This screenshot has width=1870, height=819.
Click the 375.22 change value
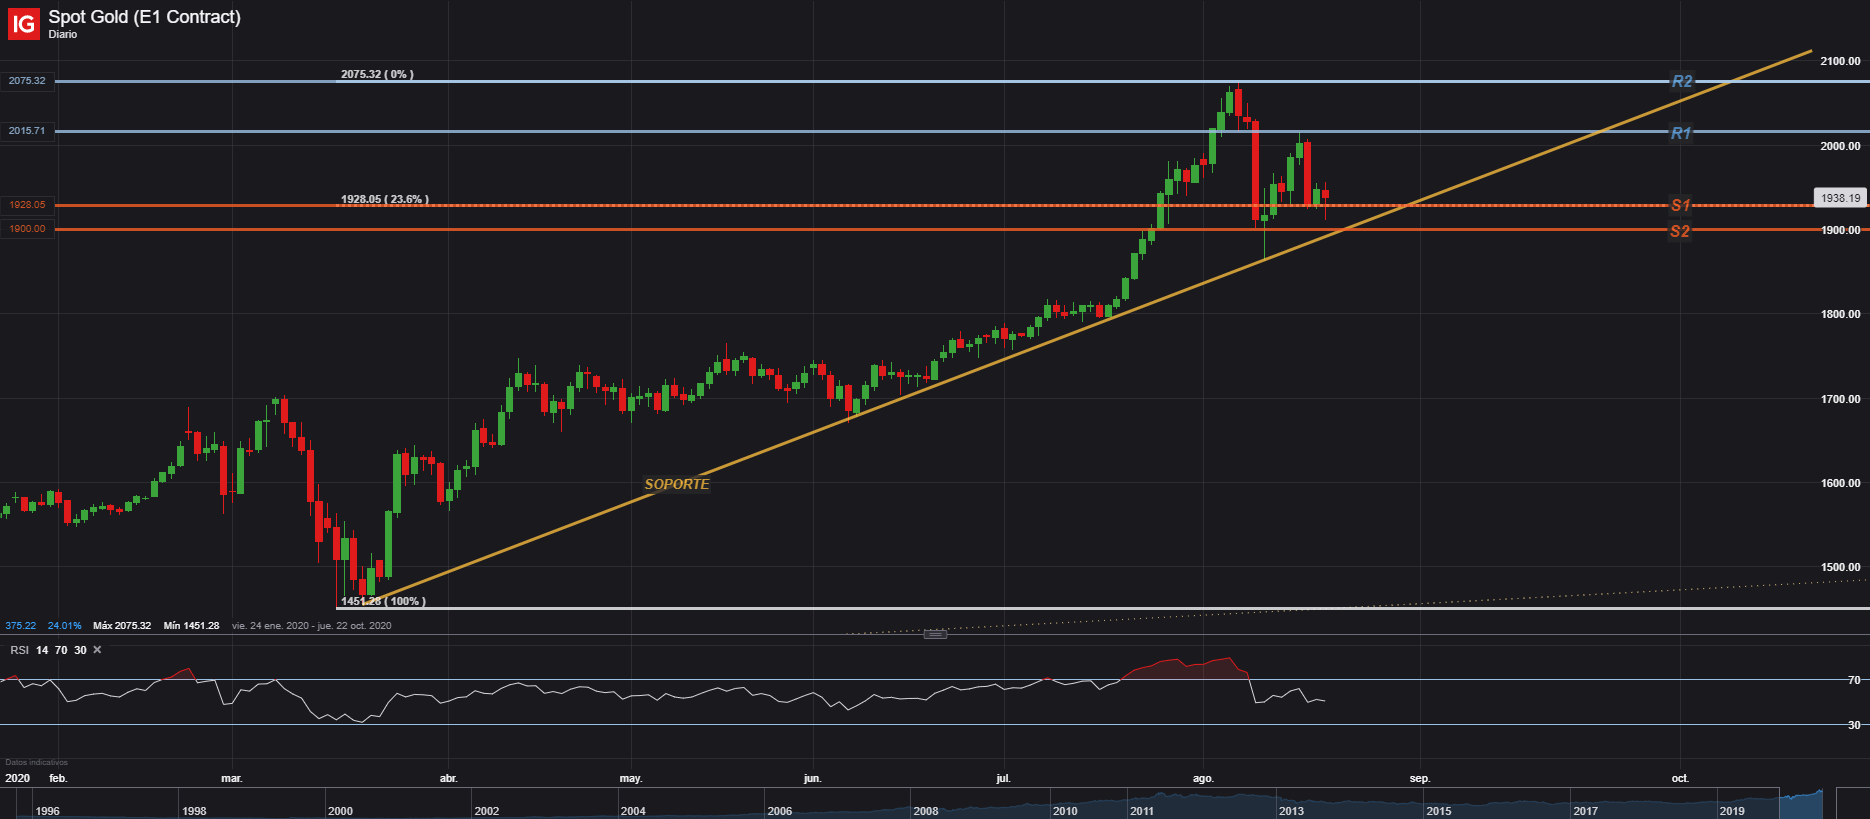pyautogui.click(x=21, y=626)
